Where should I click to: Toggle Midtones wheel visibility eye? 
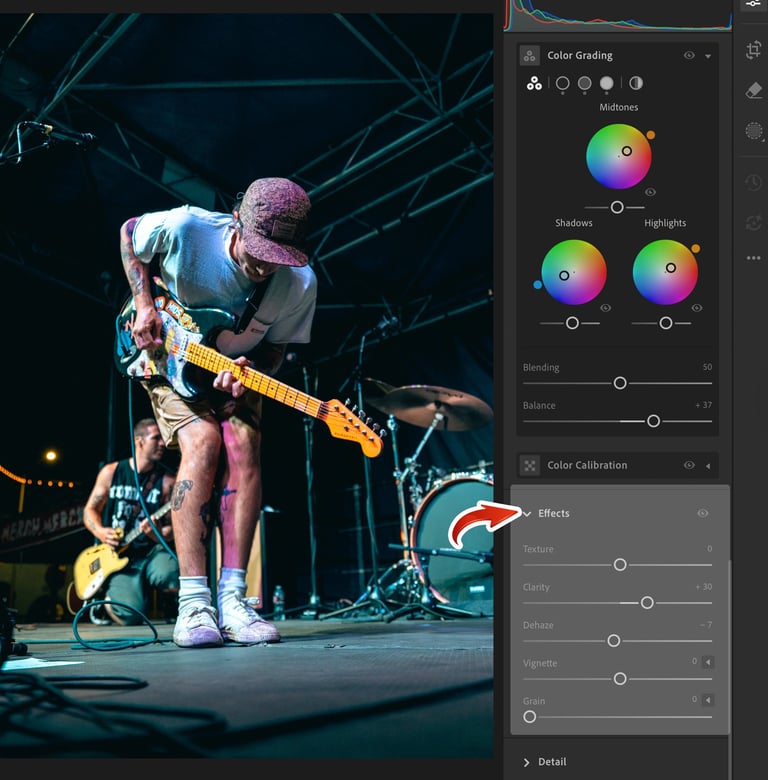point(650,192)
